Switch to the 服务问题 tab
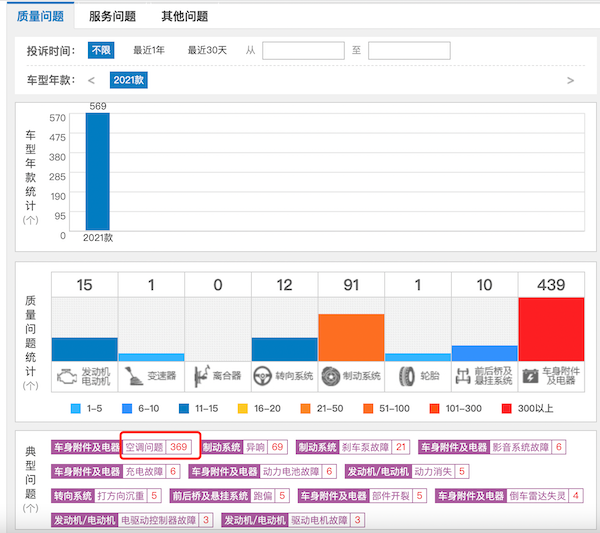 tap(112, 16)
